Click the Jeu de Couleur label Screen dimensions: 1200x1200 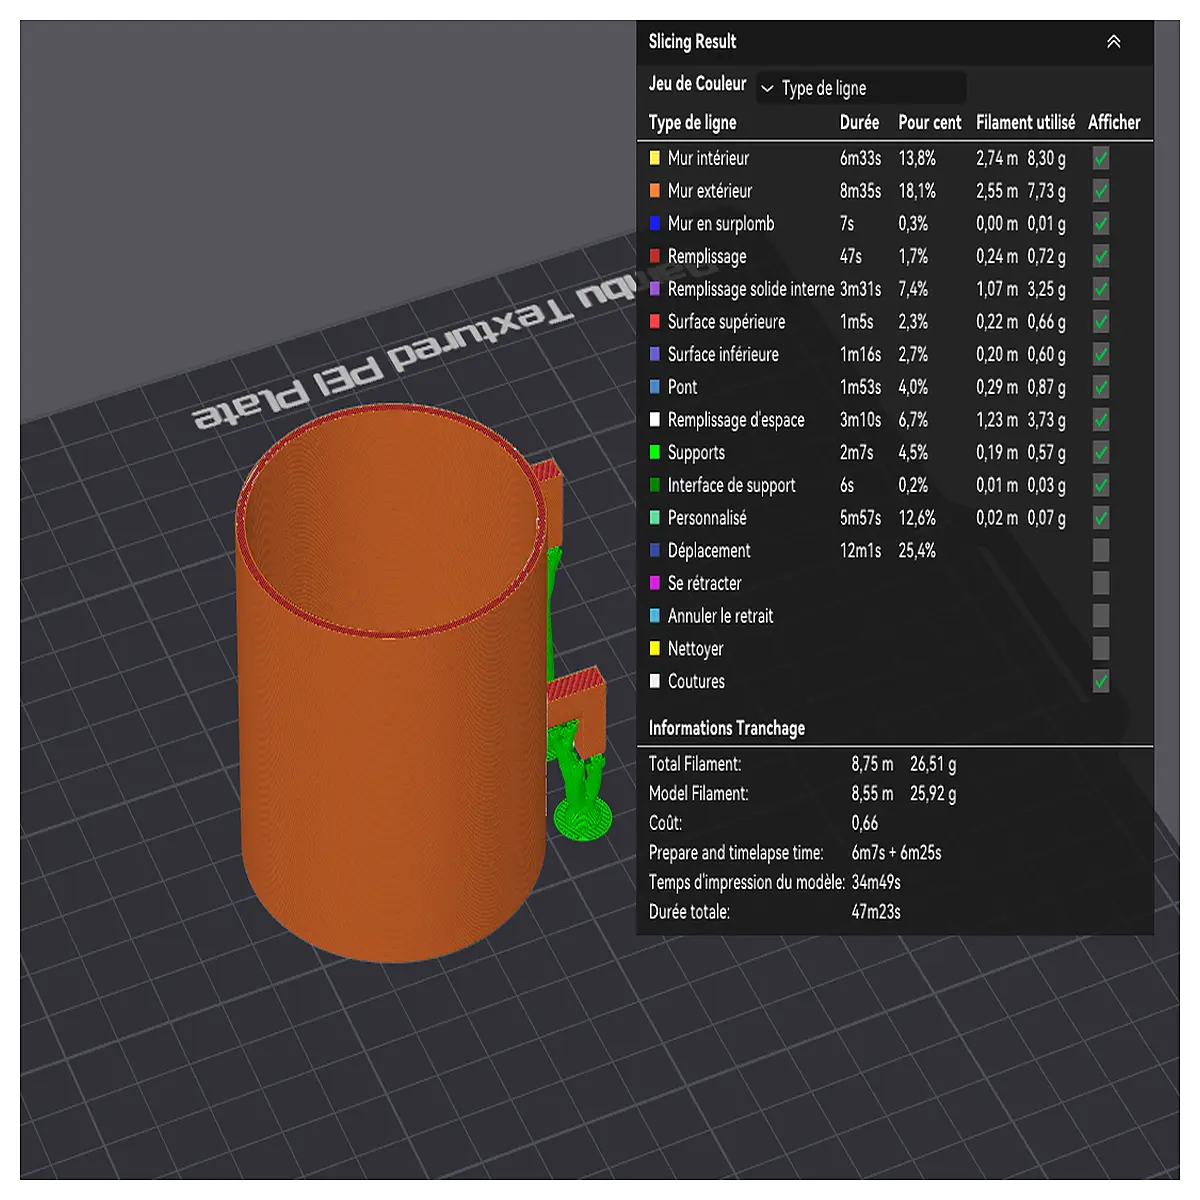[x=698, y=84]
